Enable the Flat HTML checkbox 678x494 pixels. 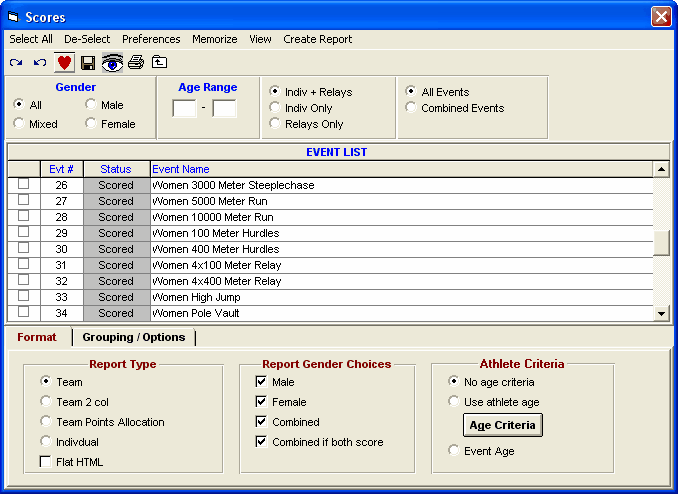[x=45, y=462]
